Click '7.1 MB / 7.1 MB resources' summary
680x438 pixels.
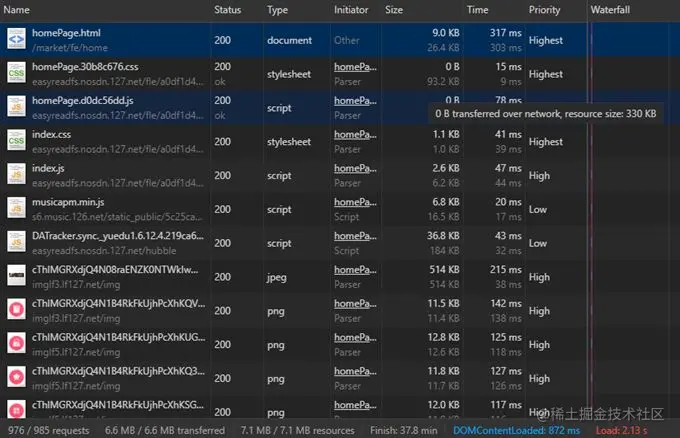(298, 430)
